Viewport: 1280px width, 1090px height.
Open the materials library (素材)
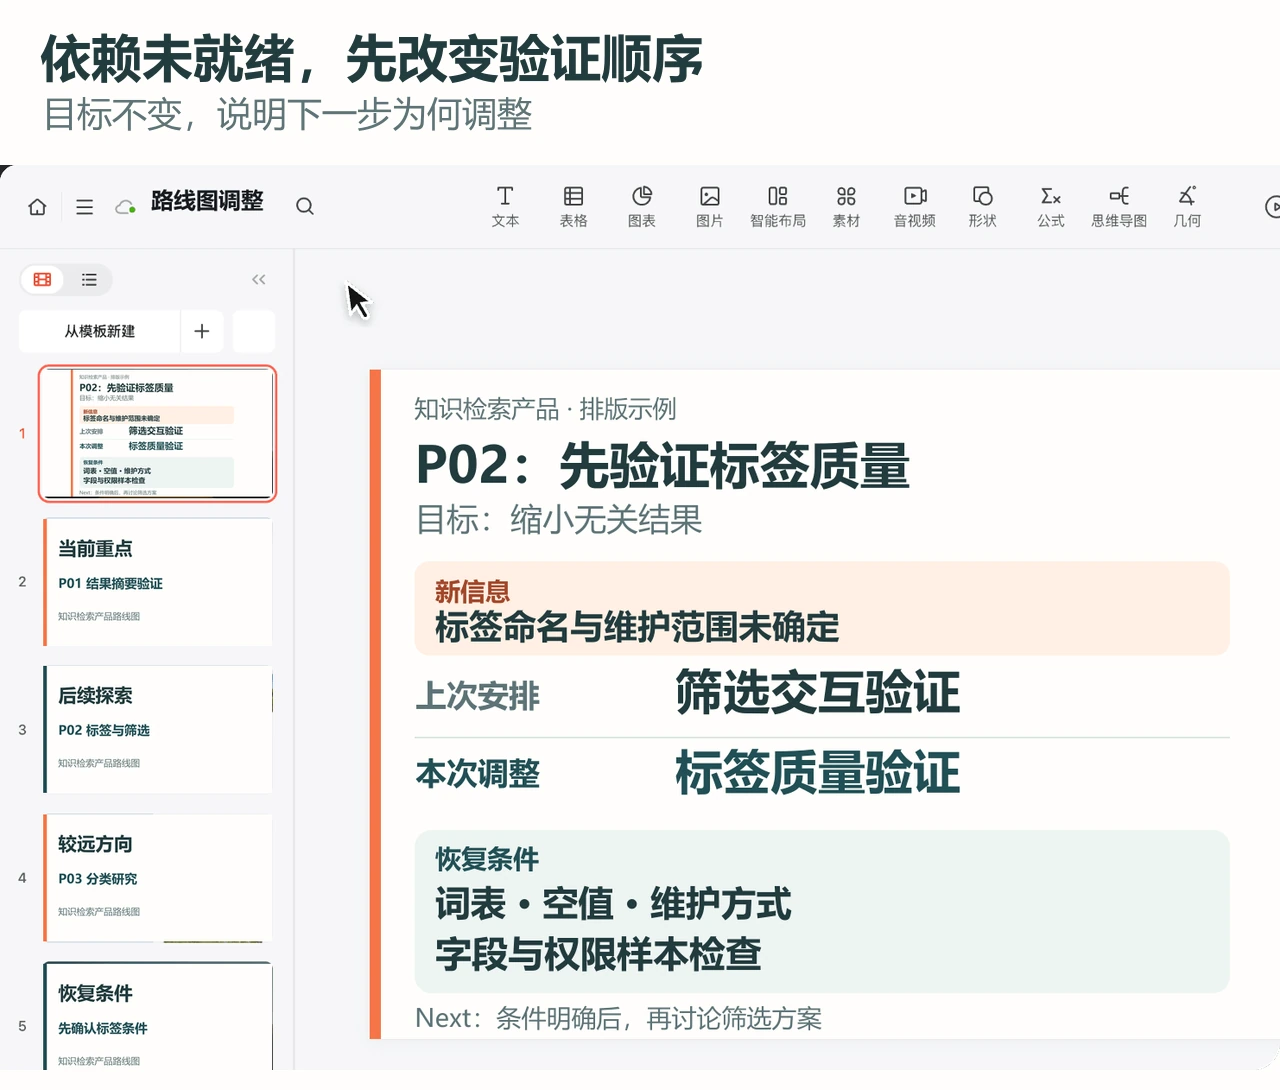[846, 207]
